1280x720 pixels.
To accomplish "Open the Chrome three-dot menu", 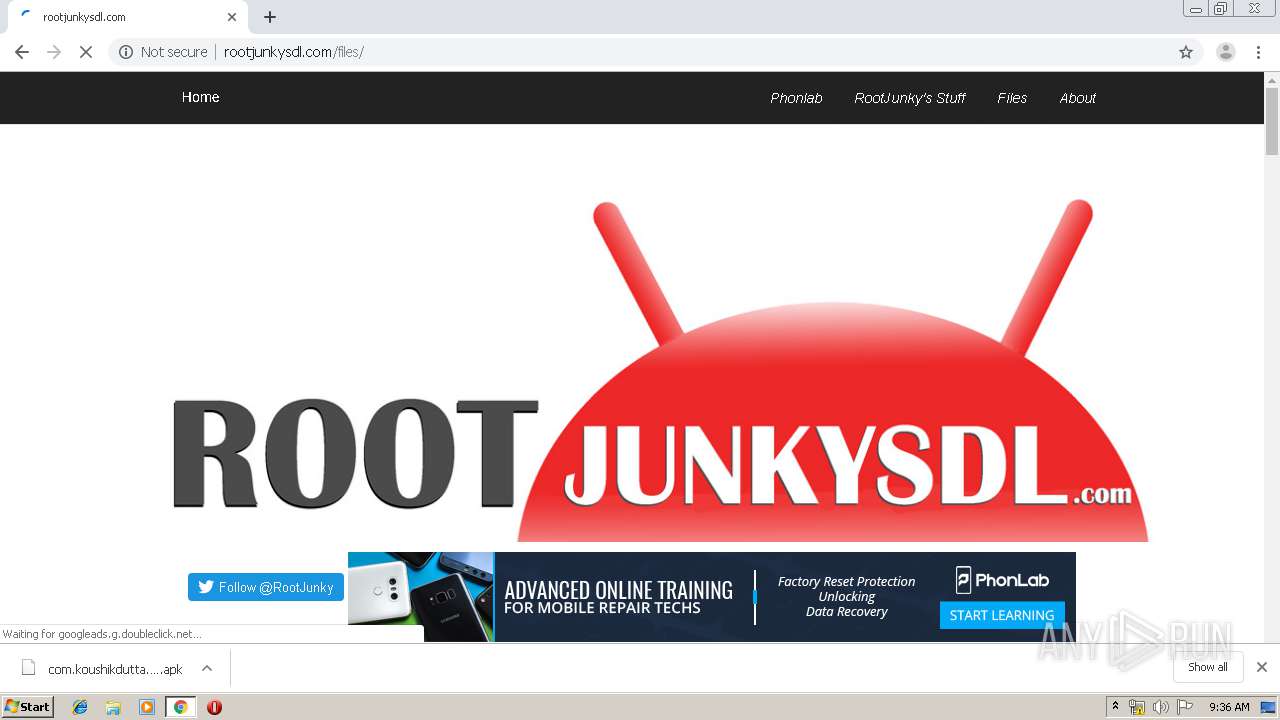I will [1258, 52].
